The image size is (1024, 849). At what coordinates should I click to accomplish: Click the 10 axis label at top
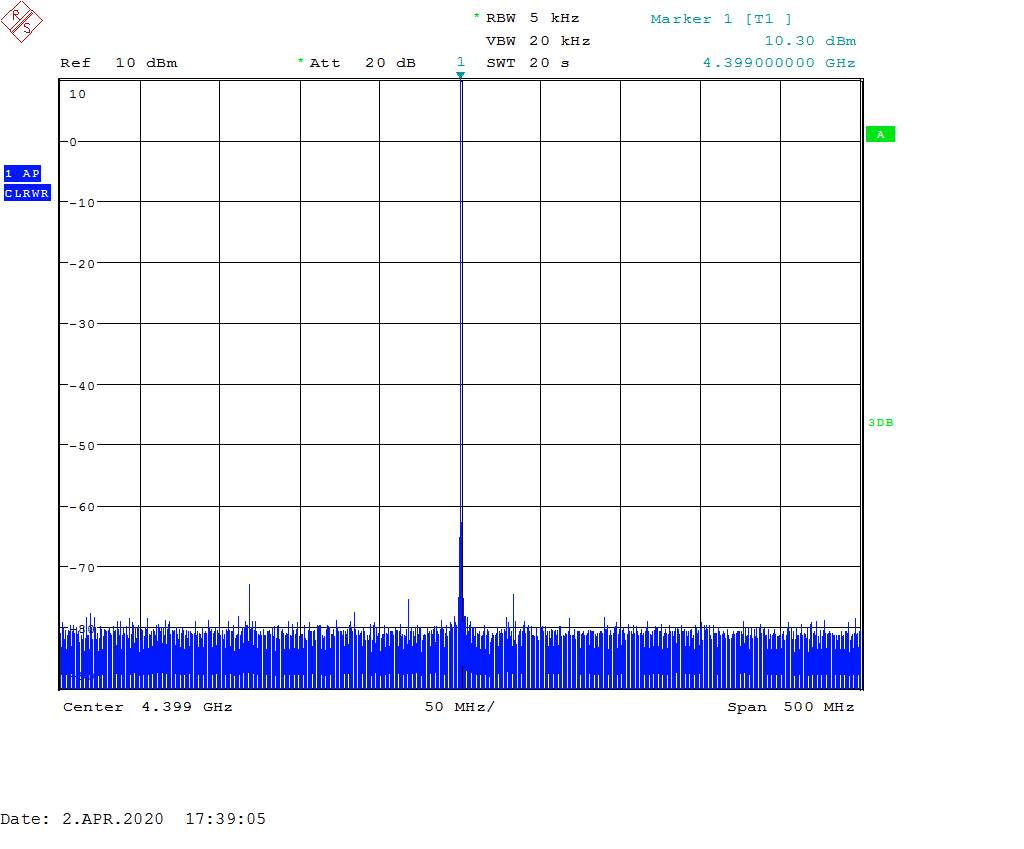[x=77, y=94]
